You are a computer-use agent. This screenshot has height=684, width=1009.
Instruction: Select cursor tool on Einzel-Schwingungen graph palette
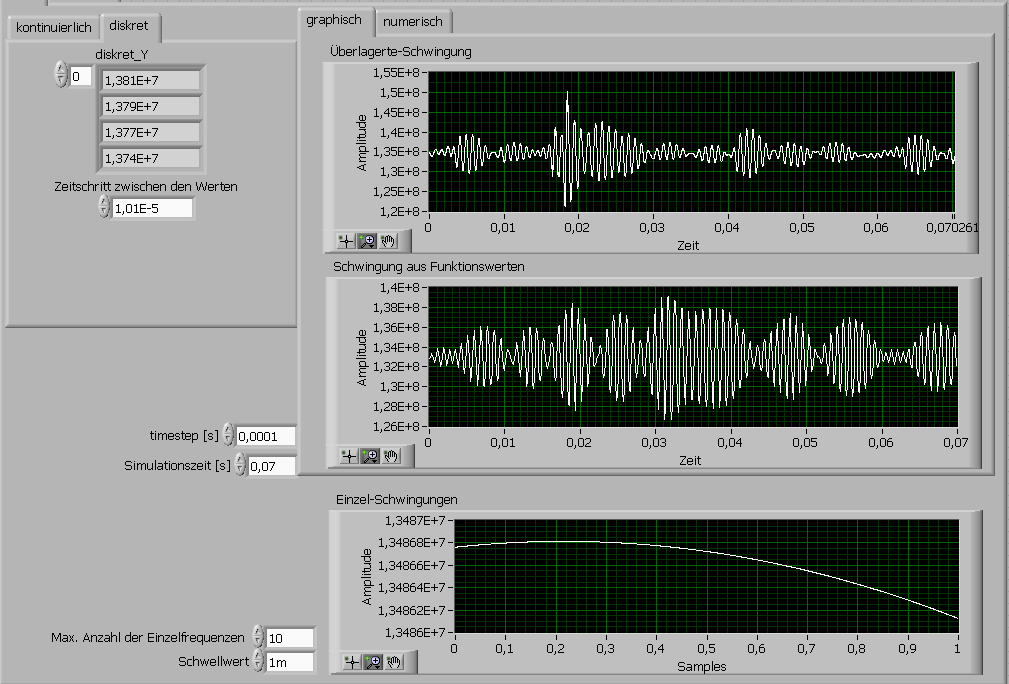click(x=352, y=661)
